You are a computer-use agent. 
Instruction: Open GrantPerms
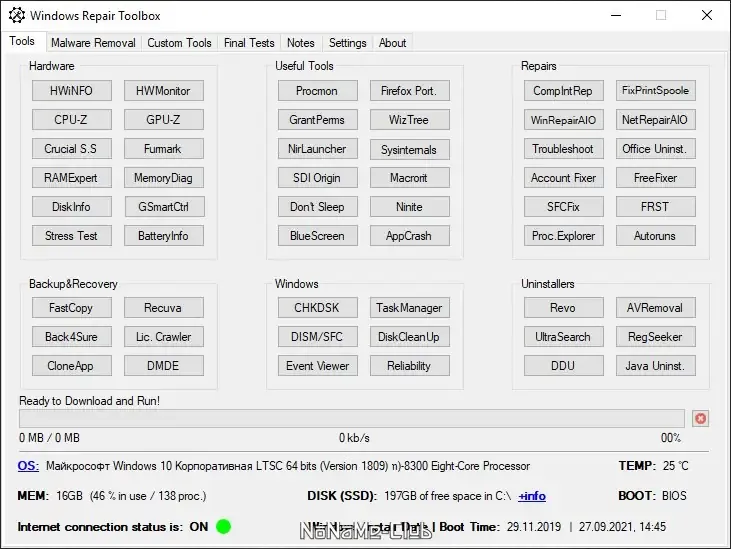(318, 119)
